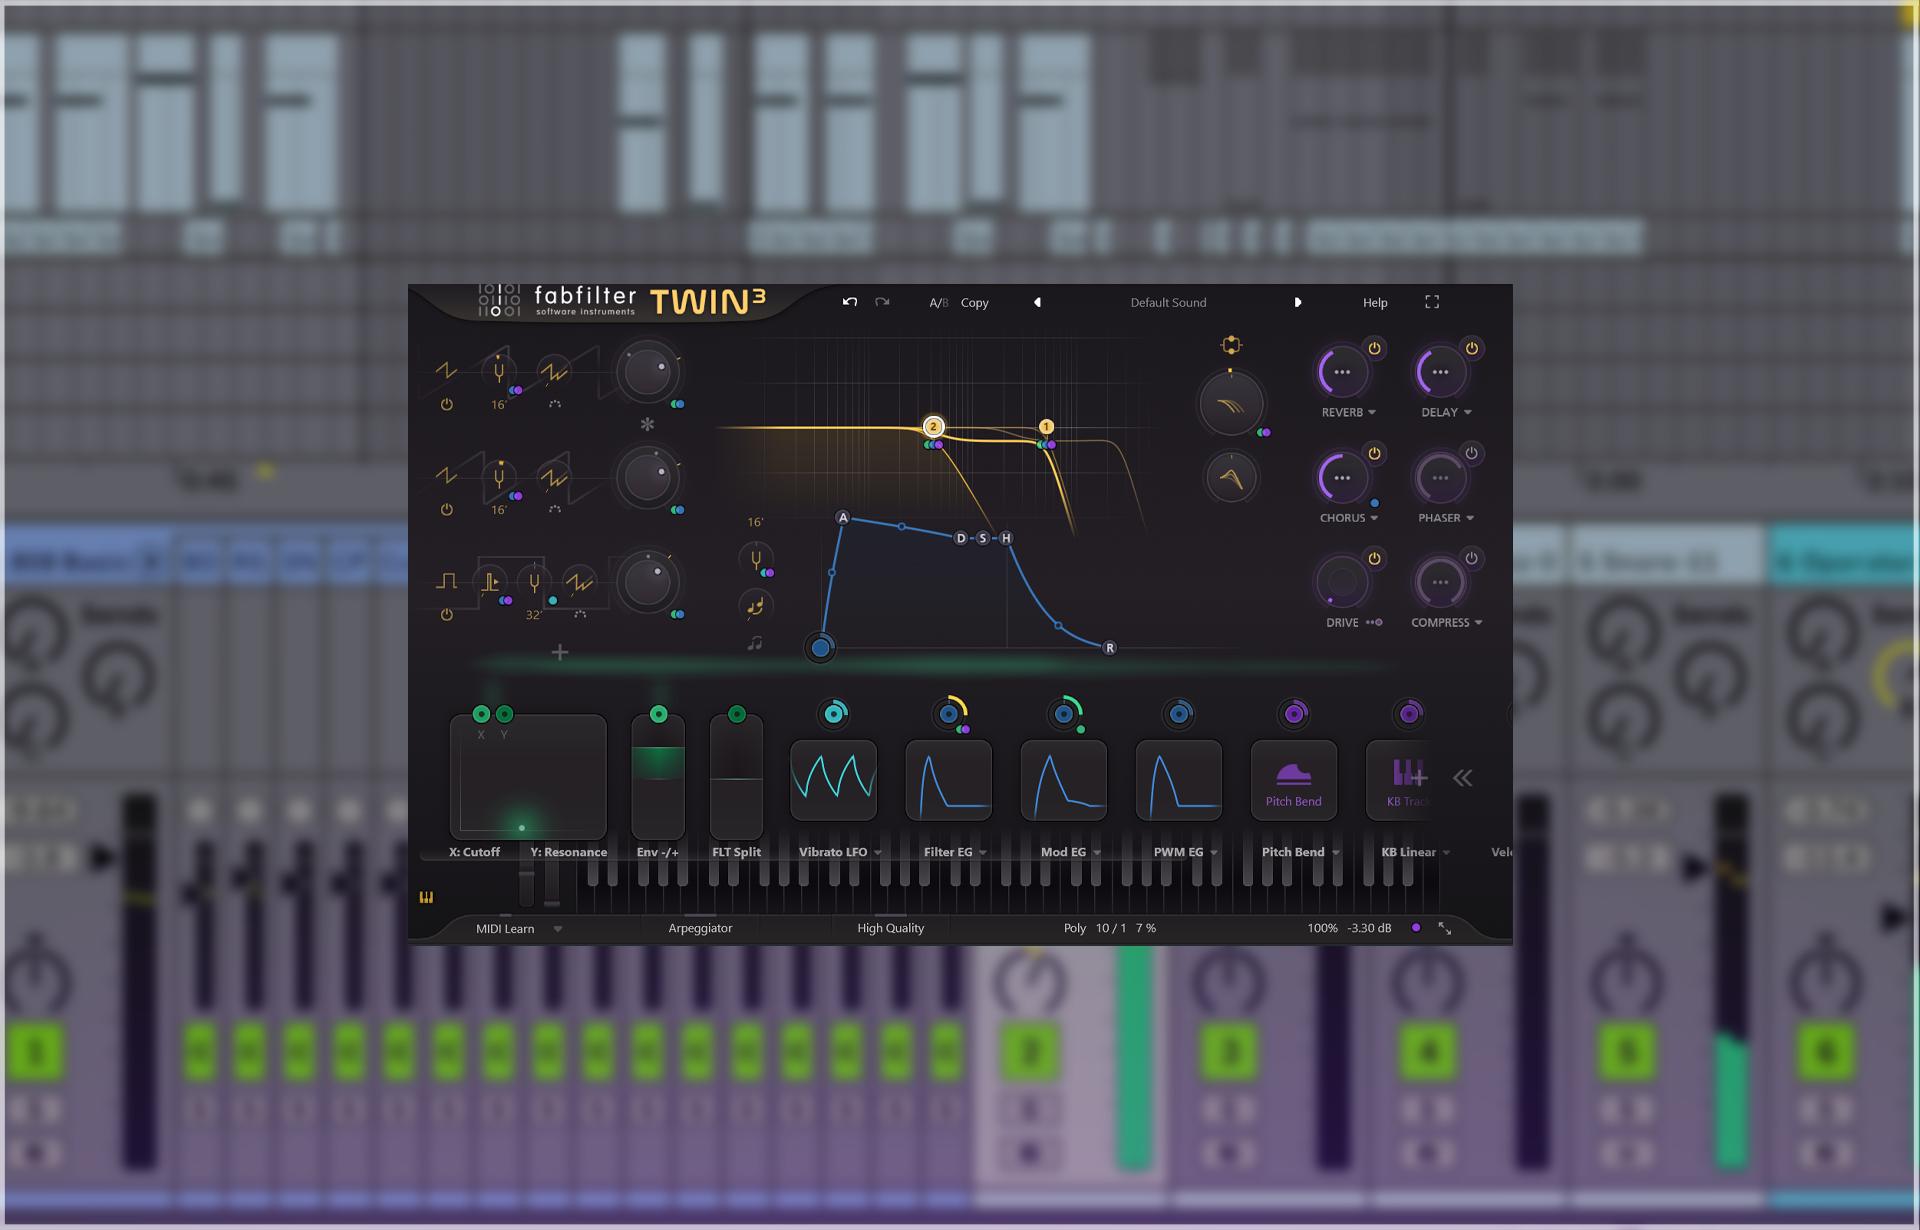1920x1230 pixels.
Task: Open the Default Sound preset menu
Action: 1168,303
